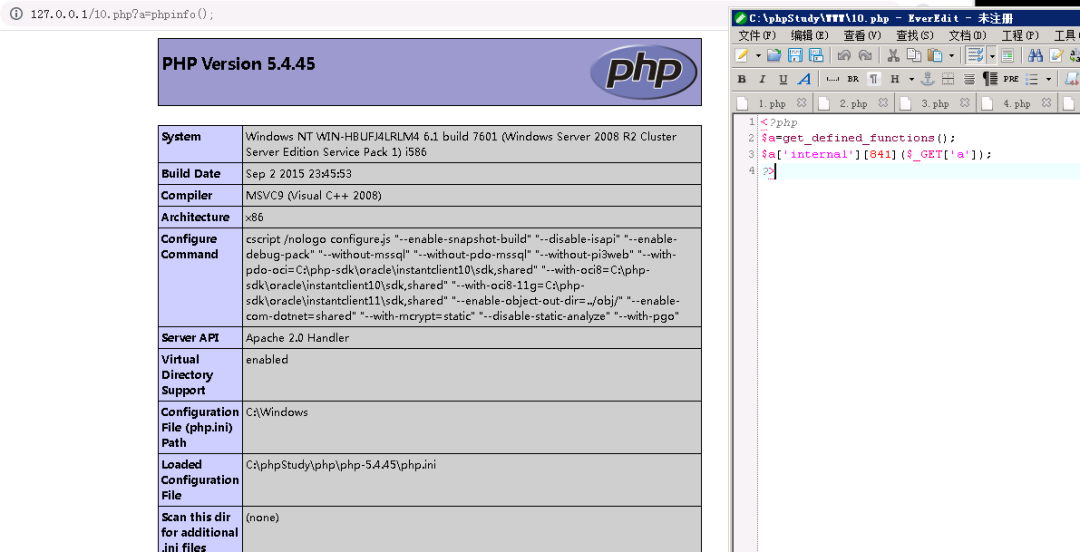This screenshot has height=552, width=1080.
Task: Open the 文件(F) menu
Action: pos(757,35)
